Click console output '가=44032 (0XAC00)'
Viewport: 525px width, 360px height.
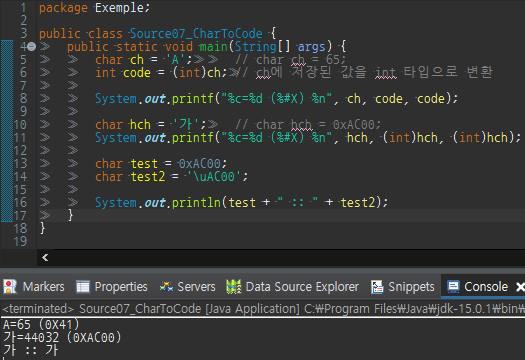tap(62, 338)
